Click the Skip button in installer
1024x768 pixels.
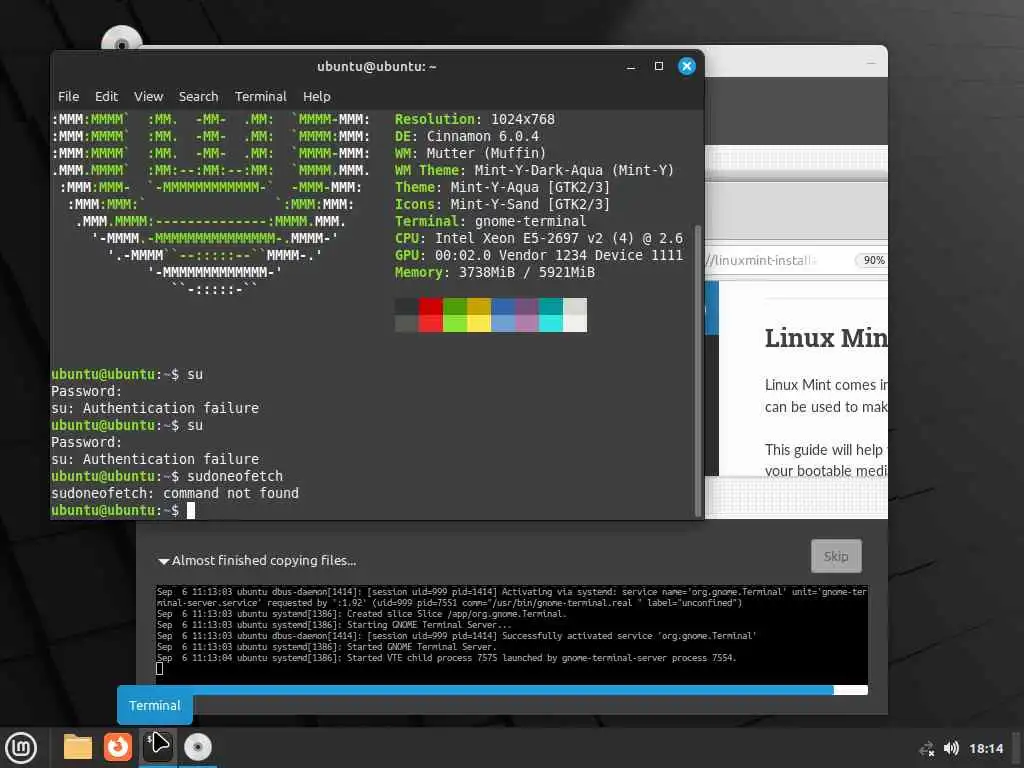[x=836, y=556]
